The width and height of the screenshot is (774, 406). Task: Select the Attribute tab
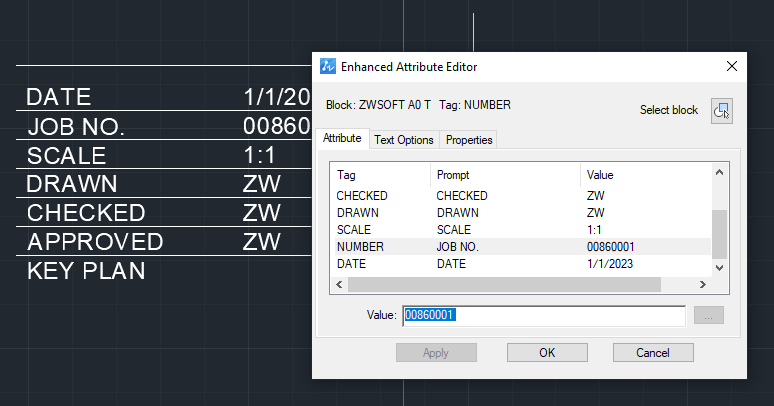click(342, 138)
